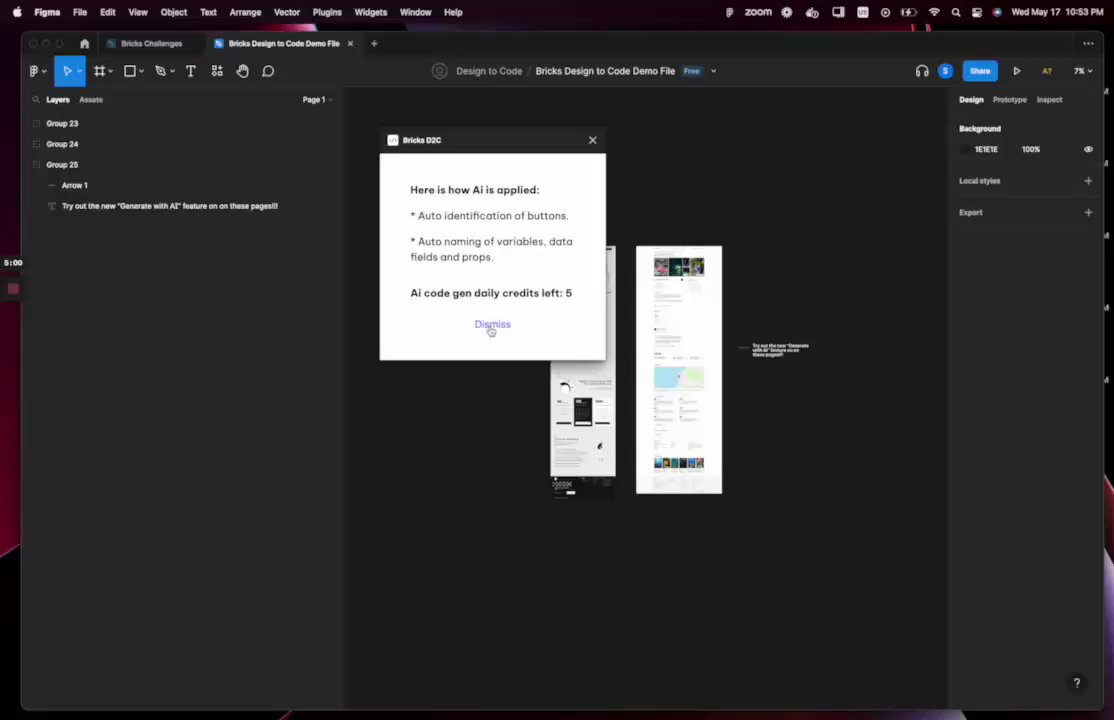Open the Resources components tool
1114x720 pixels.
217,71
